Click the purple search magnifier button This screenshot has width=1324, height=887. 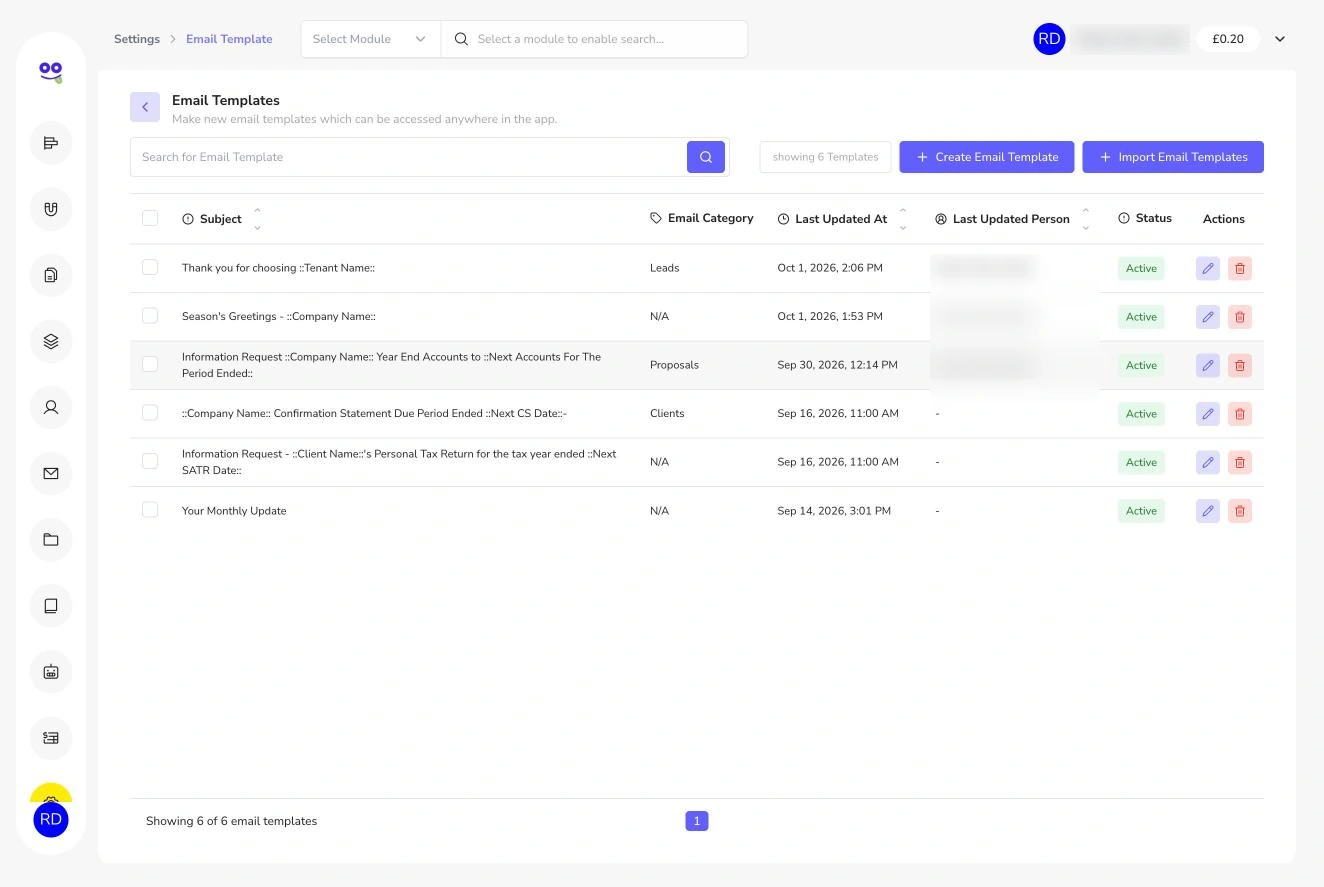point(706,157)
